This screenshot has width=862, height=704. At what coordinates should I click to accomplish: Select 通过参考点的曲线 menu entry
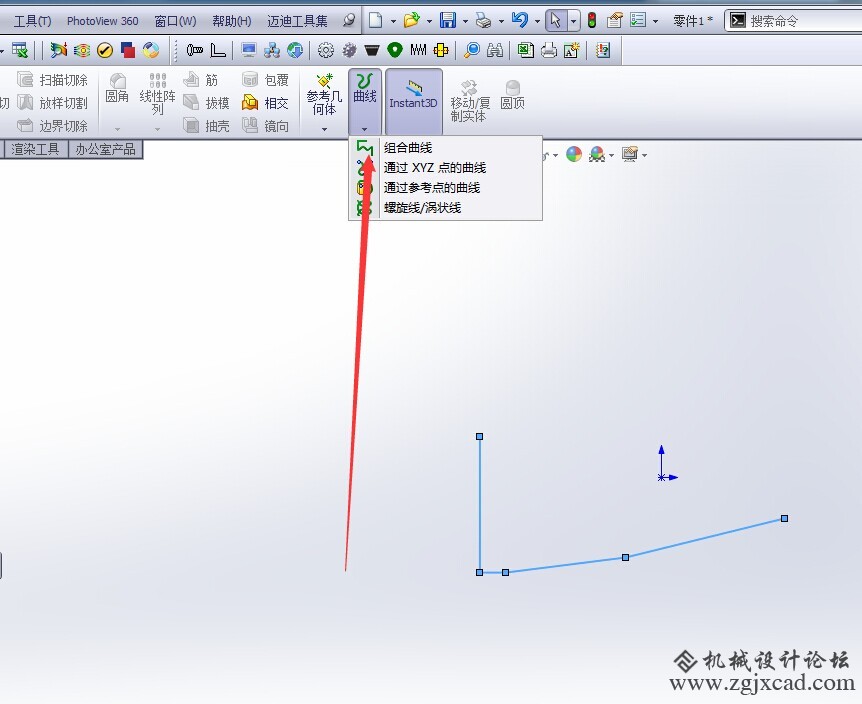(x=445, y=187)
